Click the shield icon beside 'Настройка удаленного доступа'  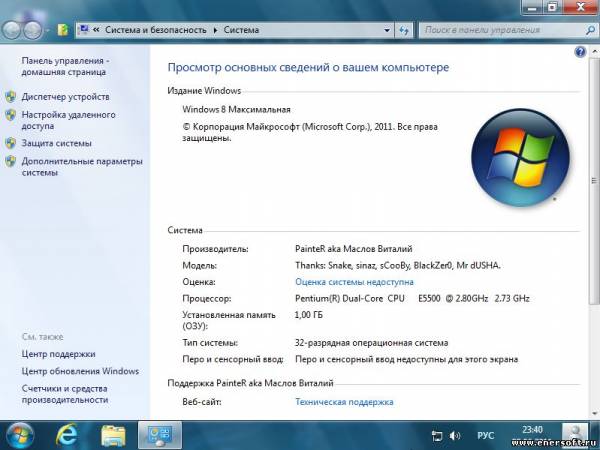(x=11, y=114)
